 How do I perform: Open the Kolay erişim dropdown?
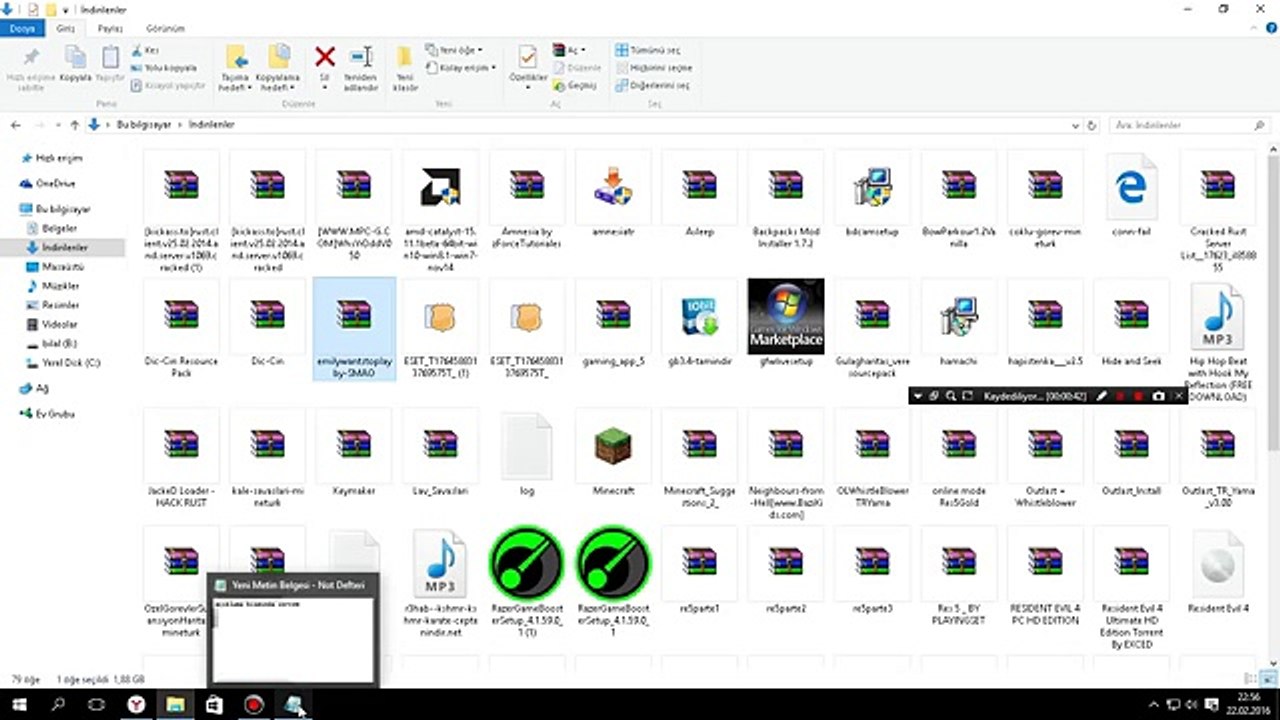[x=460, y=67]
